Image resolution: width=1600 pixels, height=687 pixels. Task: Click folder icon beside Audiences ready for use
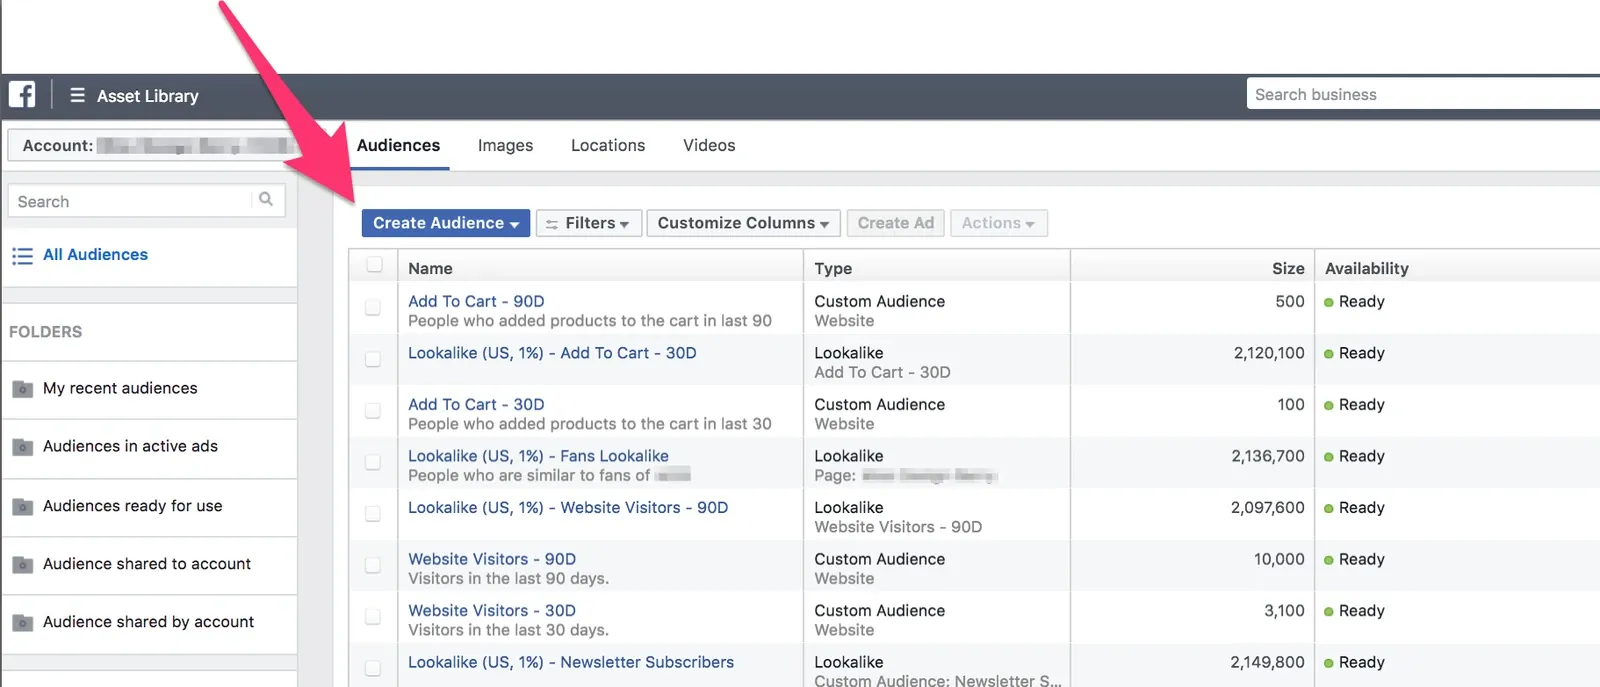[22, 507]
